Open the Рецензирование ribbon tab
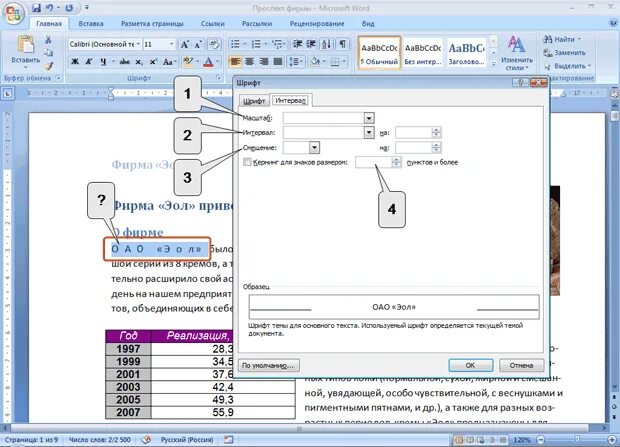Screen dimensions: 620x447 click(317, 23)
